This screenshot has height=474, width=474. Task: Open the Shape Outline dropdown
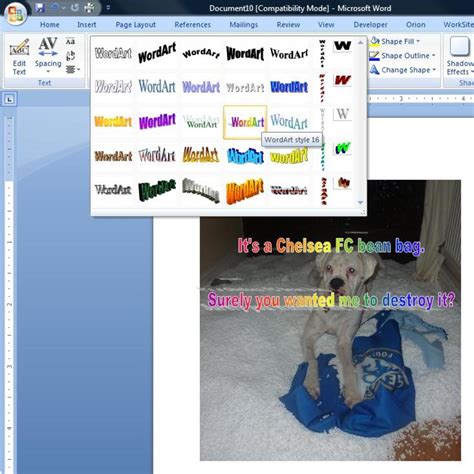(403, 56)
